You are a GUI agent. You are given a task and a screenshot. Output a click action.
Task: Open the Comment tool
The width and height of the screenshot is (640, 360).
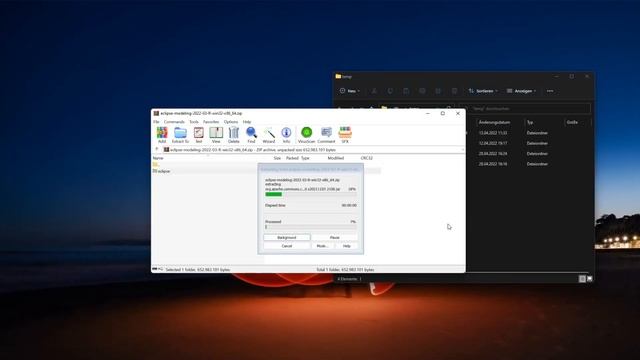tap(326, 135)
